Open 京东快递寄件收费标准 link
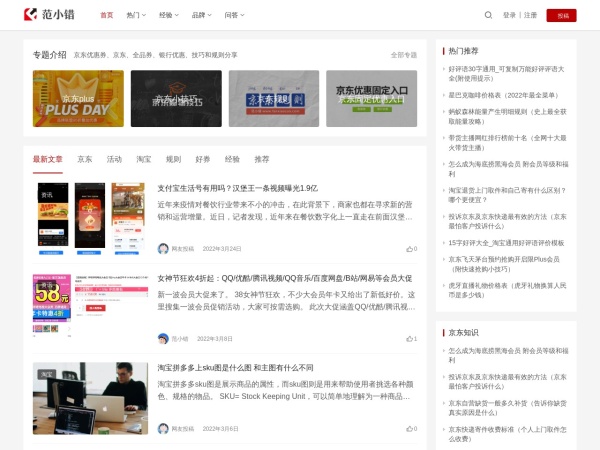This screenshot has height=450, width=600. tap(507, 434)
